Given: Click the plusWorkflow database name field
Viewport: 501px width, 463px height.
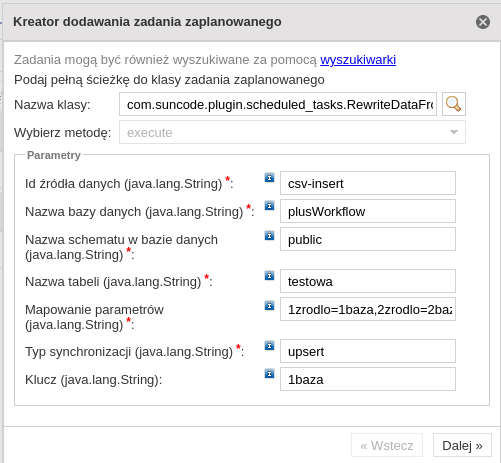Looking at the screenshot, I should coord(368,211).
